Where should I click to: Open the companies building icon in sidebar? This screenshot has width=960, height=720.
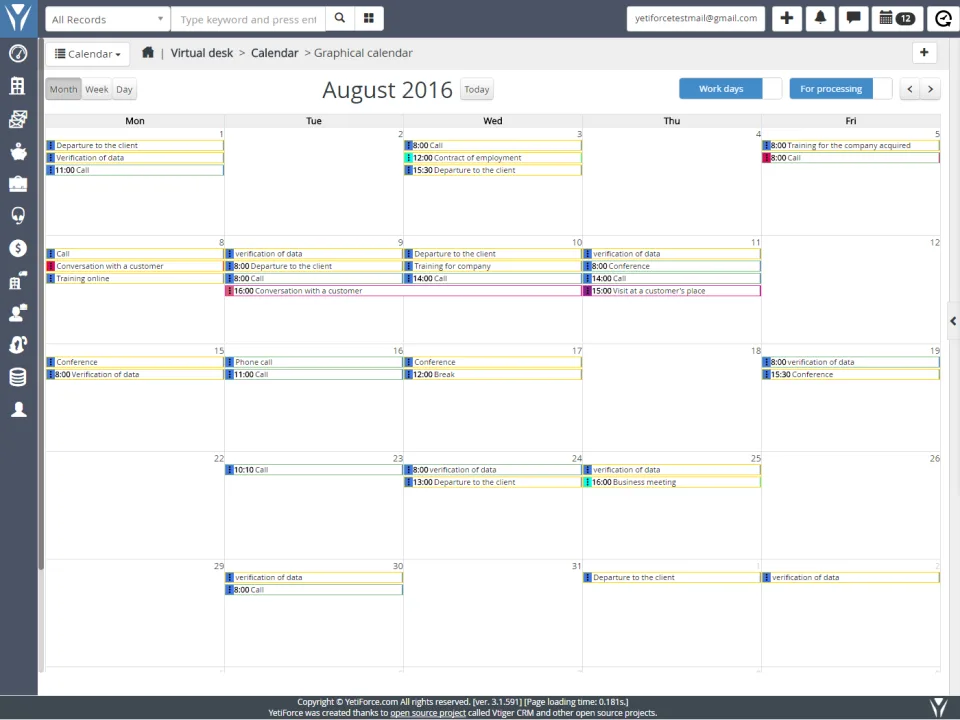18,86
